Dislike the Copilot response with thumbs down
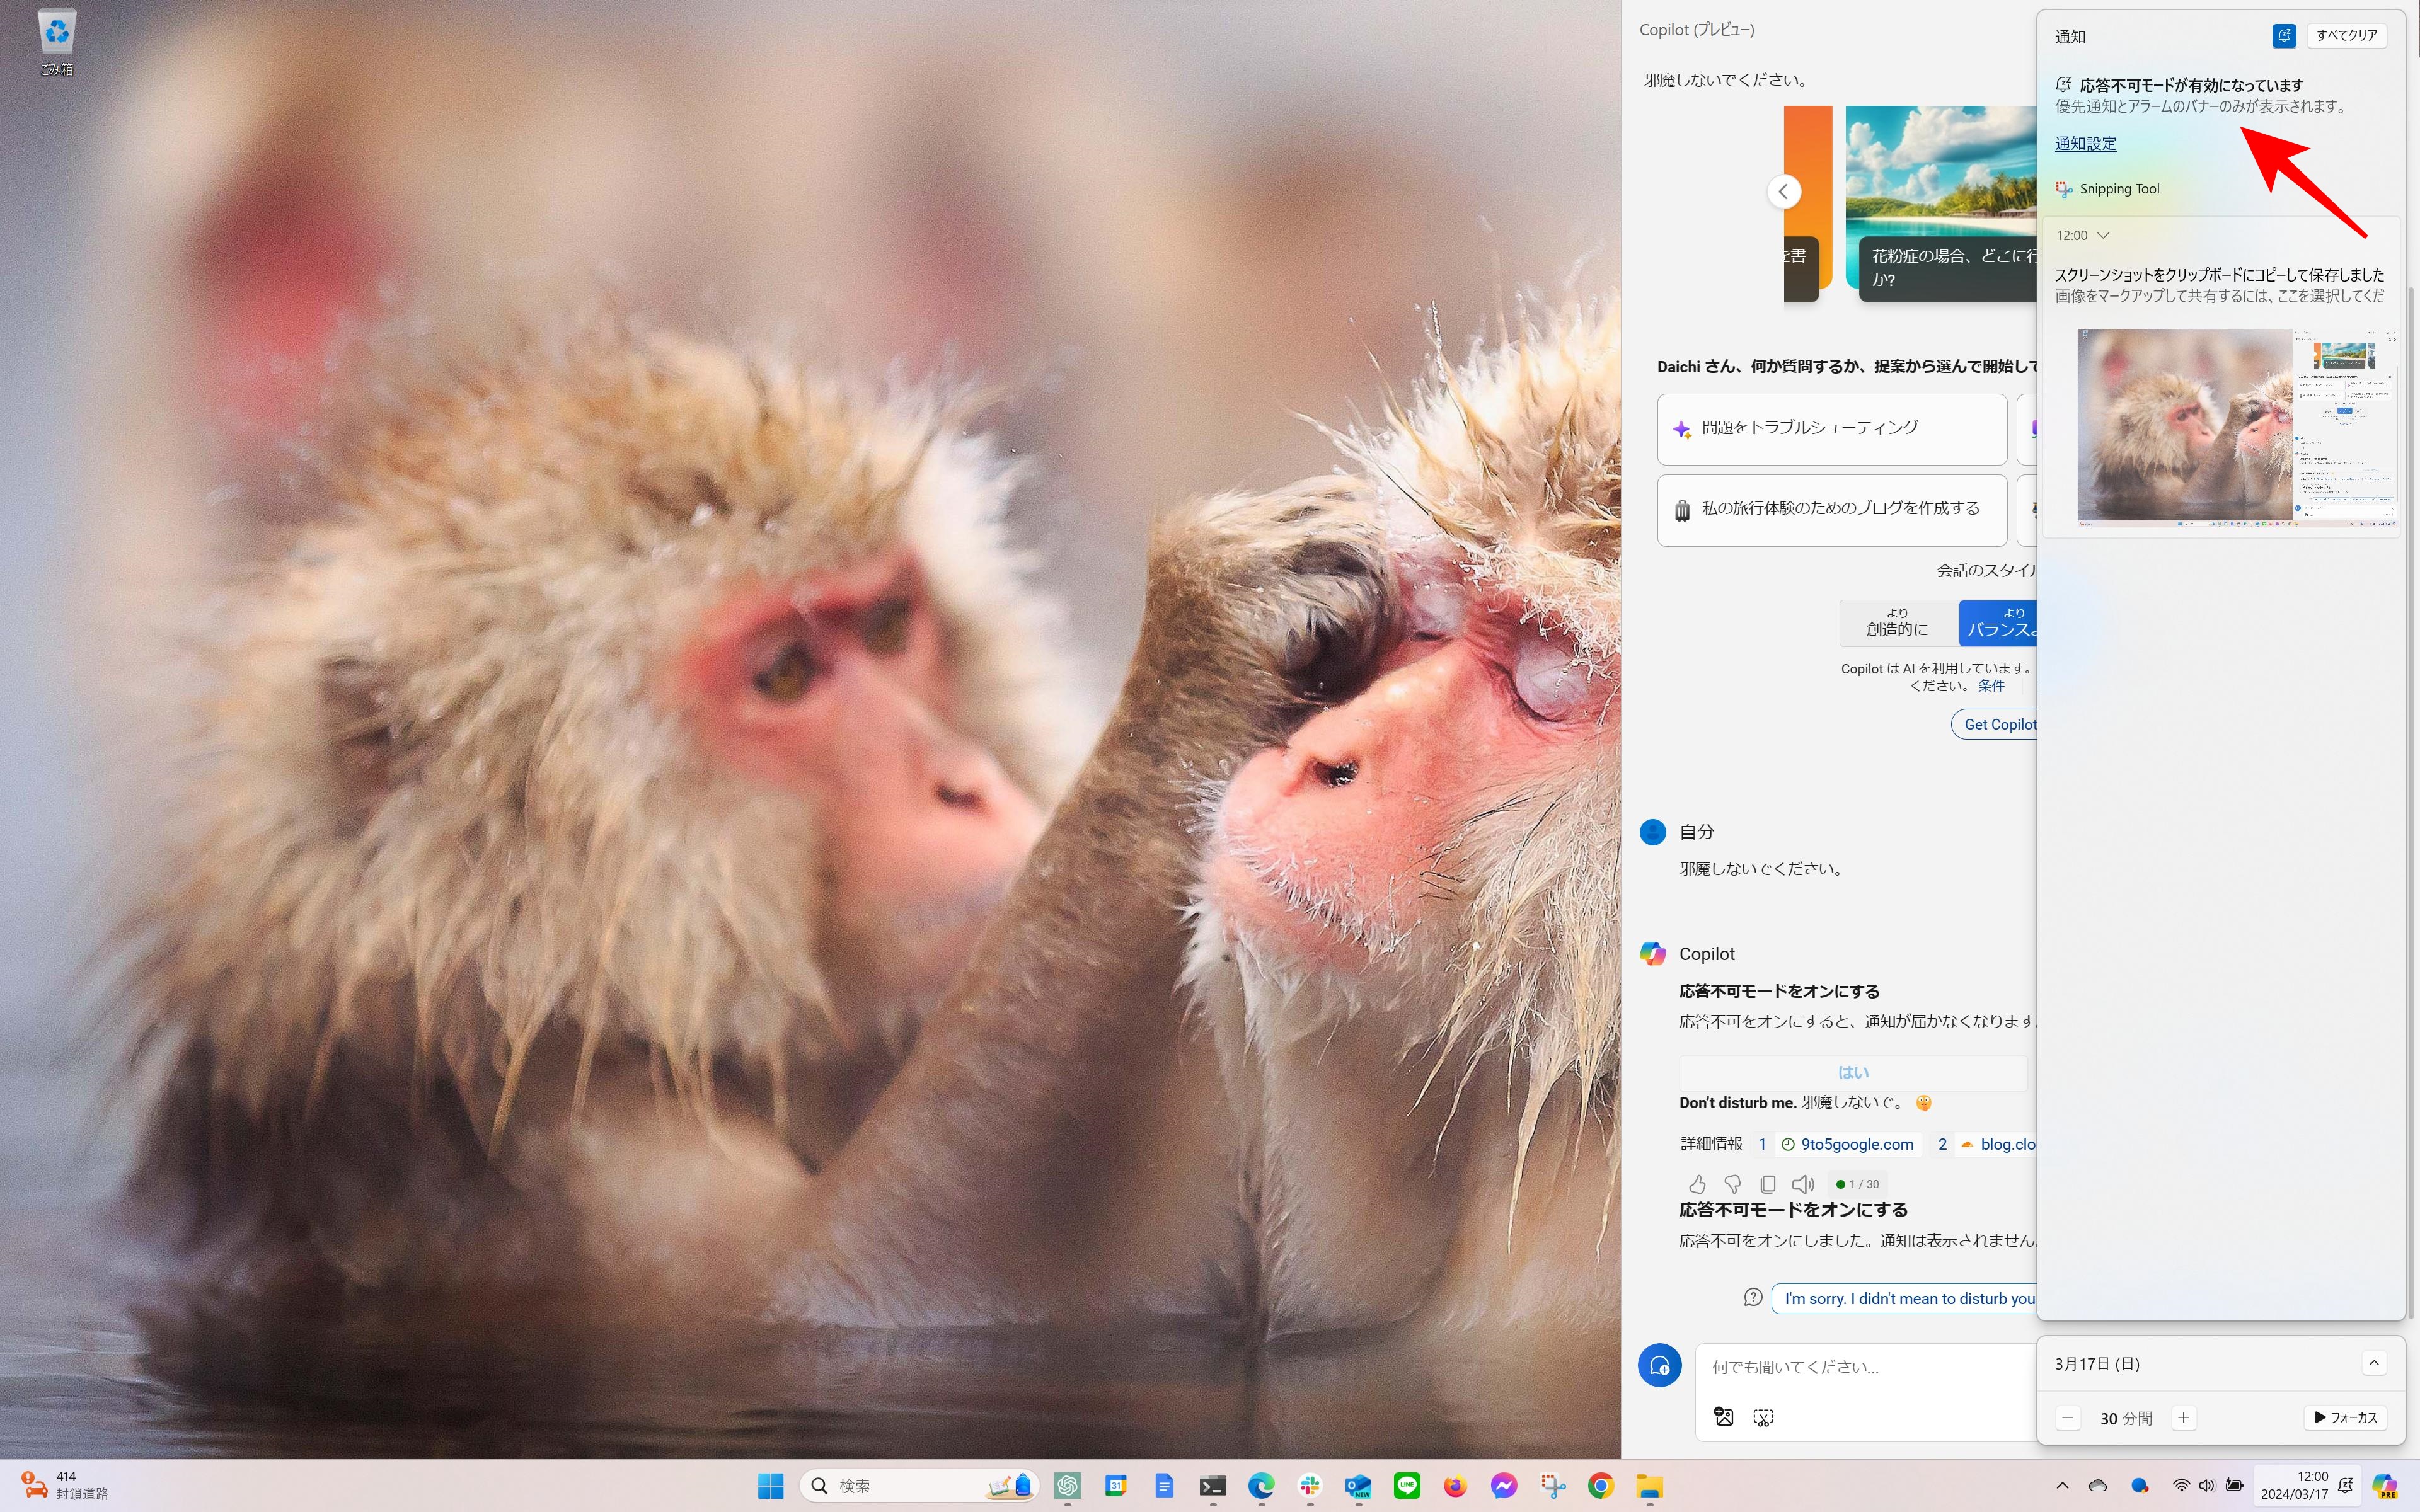This screenshot has width=2420, height=1512. pyautogui.click(x=1733, y=1184)
